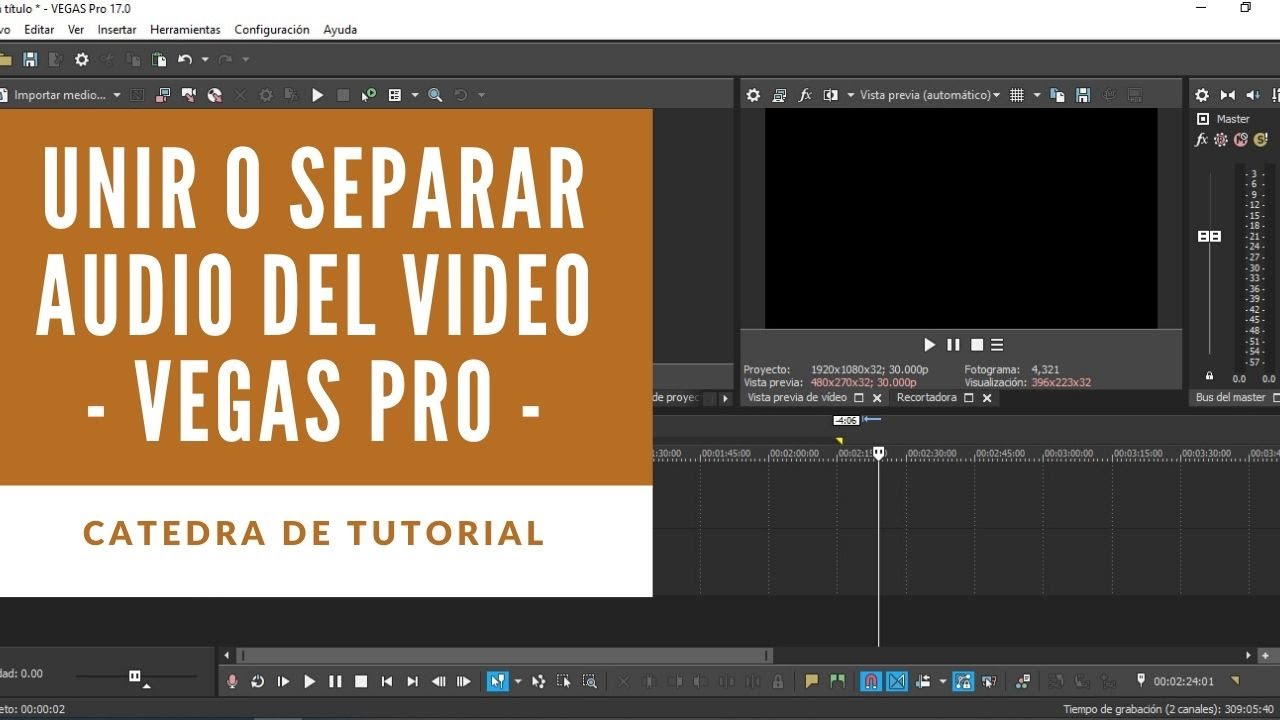Copy preview snapshot to clipboard
Screen dimensions: 1280x720
click(1058, 95)
